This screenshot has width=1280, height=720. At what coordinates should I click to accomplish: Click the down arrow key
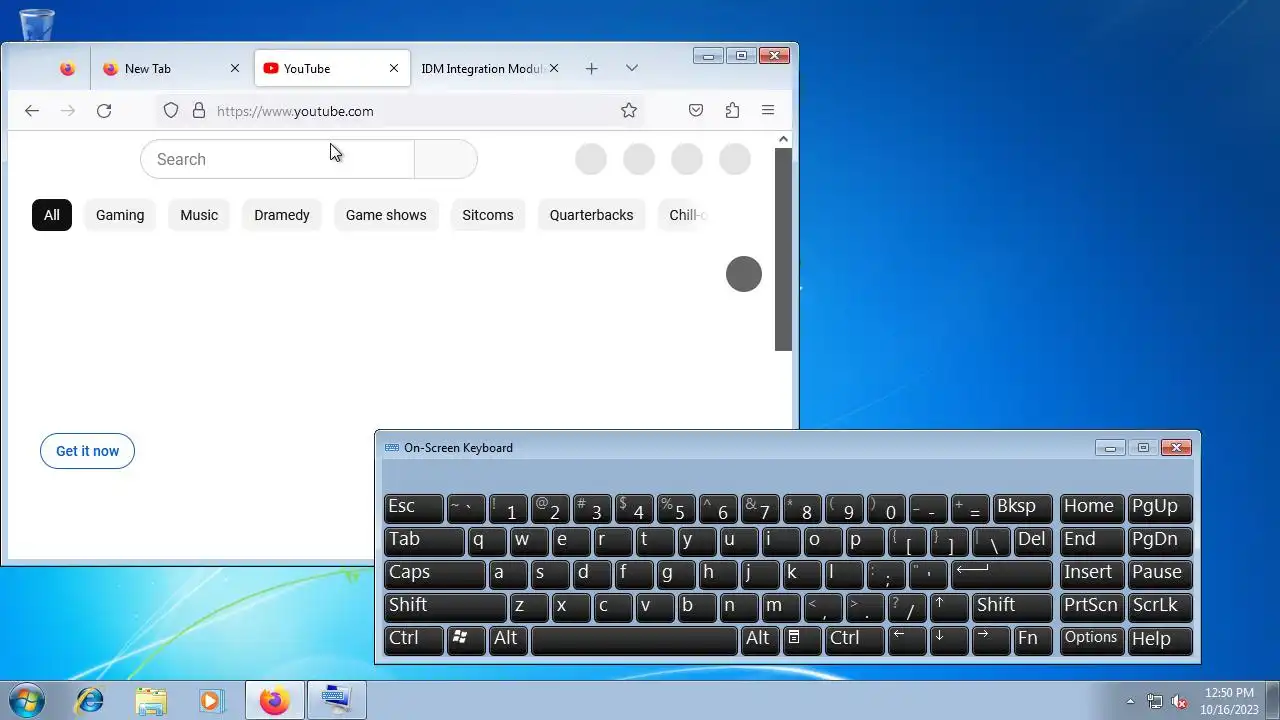[949, 640]
